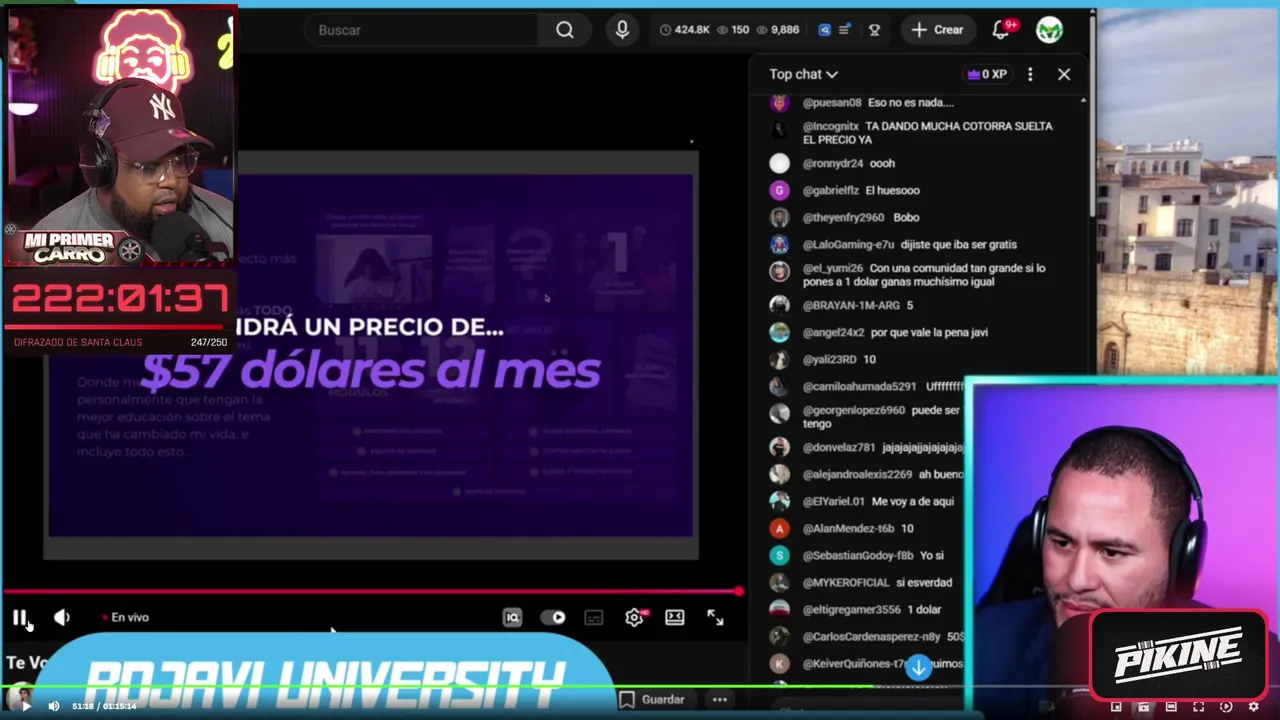Click @BRAYAN-1M-ARG username
The image size is (1280, 720).
coord(850,305)
